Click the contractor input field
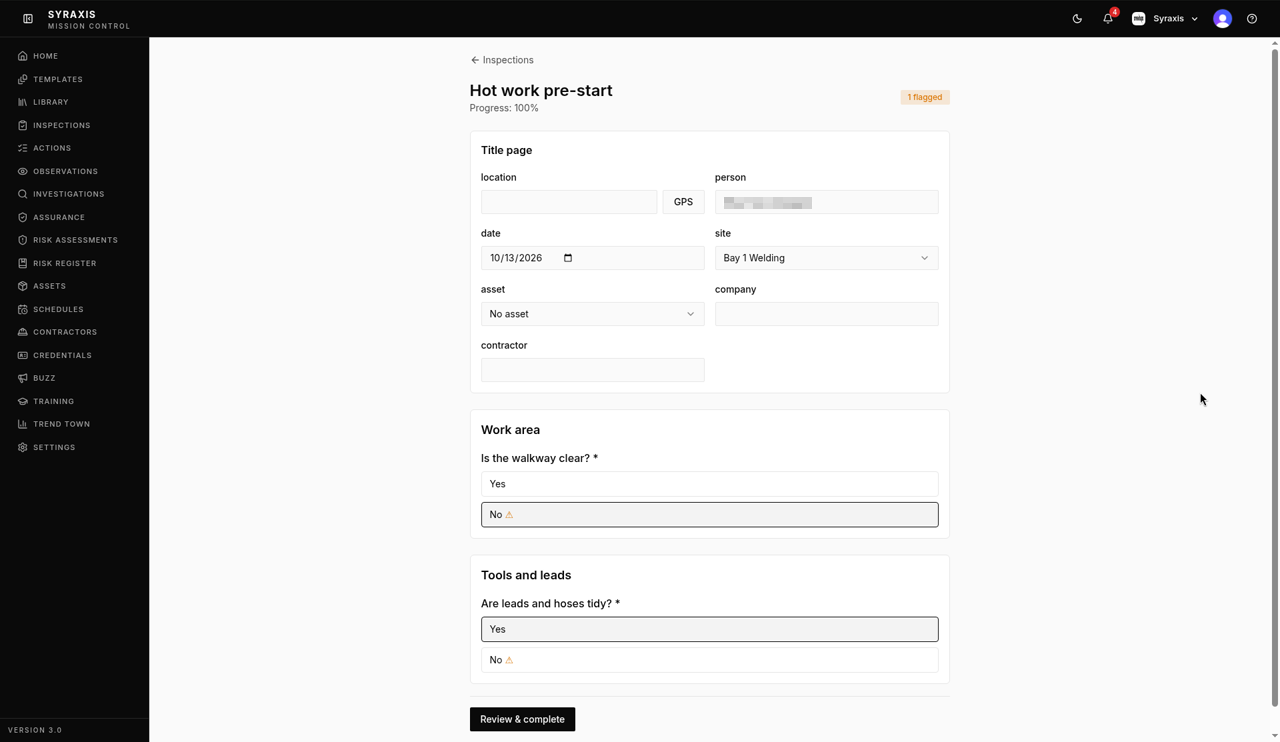Viewport: 1280px width, 742px height. 592,370
